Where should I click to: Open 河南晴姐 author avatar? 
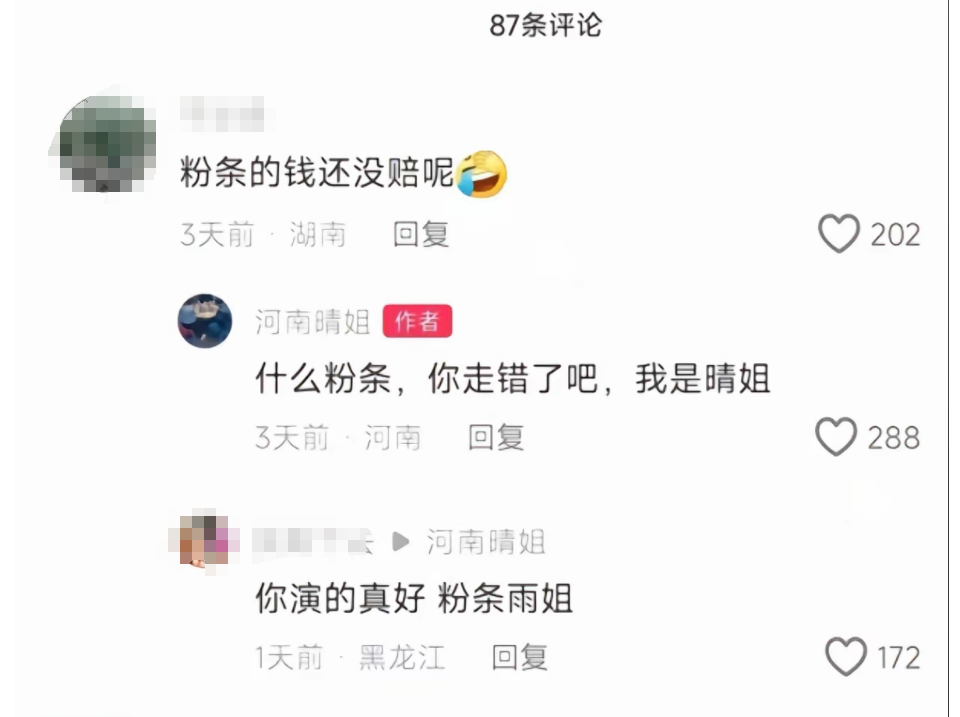[204, 321]
